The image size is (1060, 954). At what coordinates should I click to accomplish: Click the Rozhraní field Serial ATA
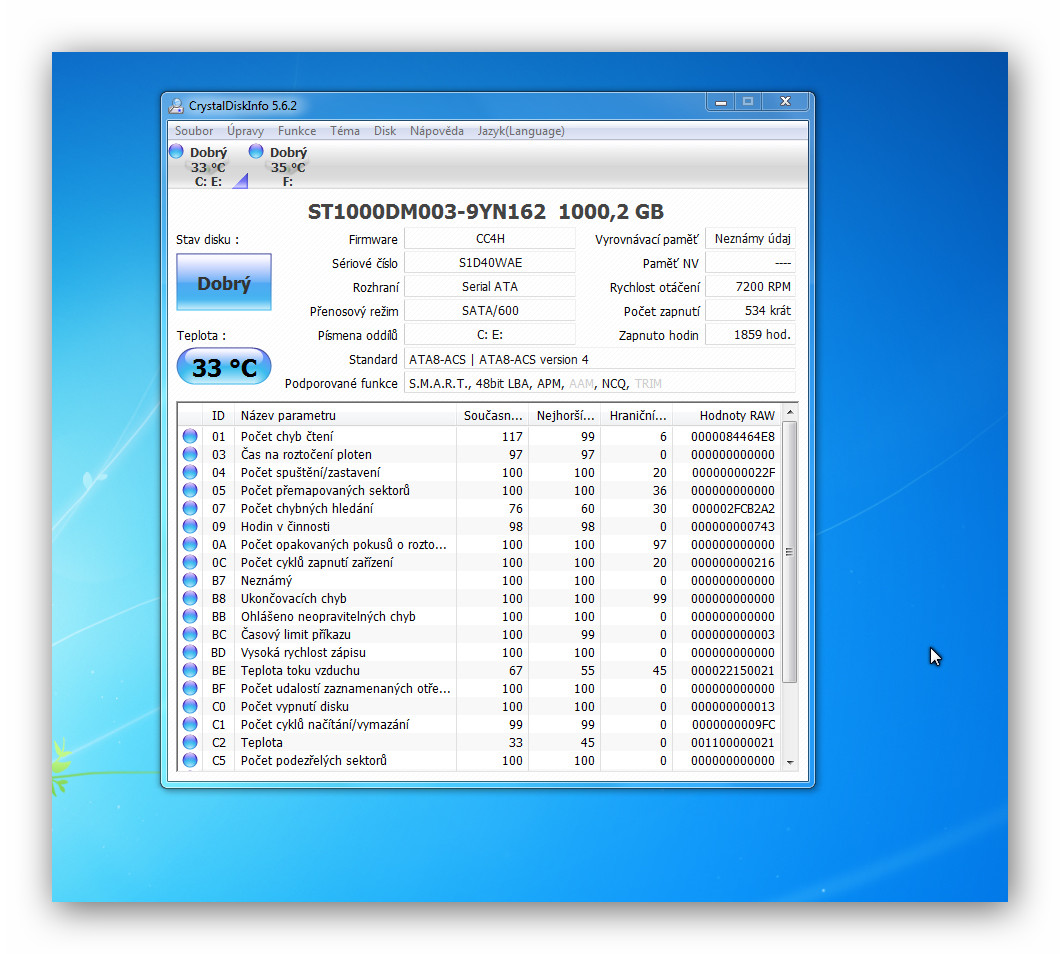coord(490,287)
